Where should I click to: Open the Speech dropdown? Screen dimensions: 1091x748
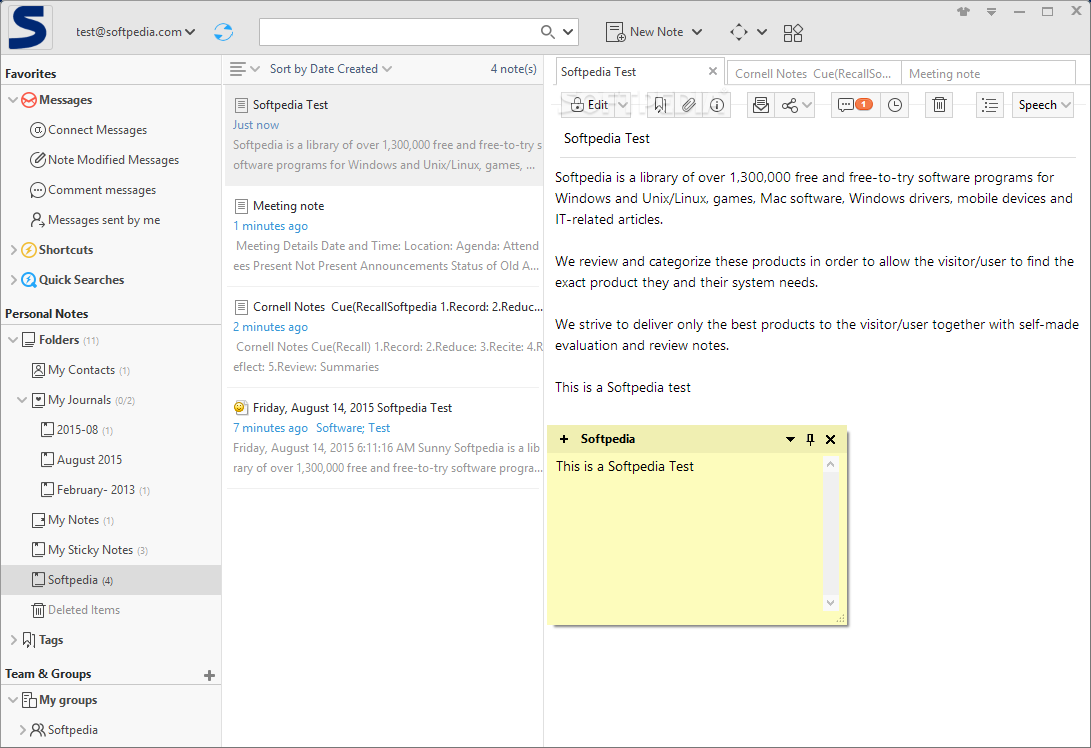click(x=1043, y=105)
